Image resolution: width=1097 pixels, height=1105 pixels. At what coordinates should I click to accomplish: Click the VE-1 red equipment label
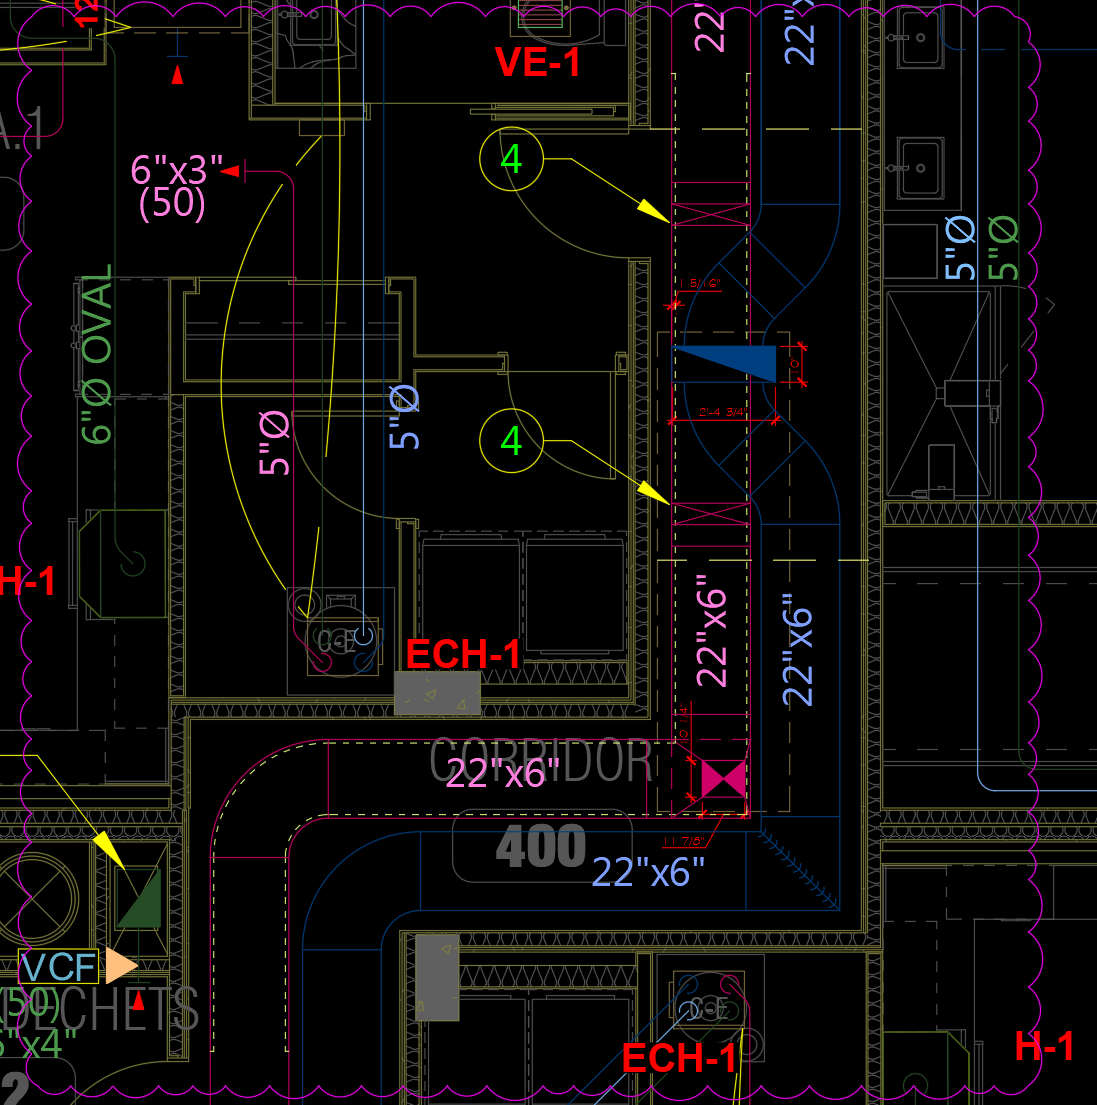538,63
